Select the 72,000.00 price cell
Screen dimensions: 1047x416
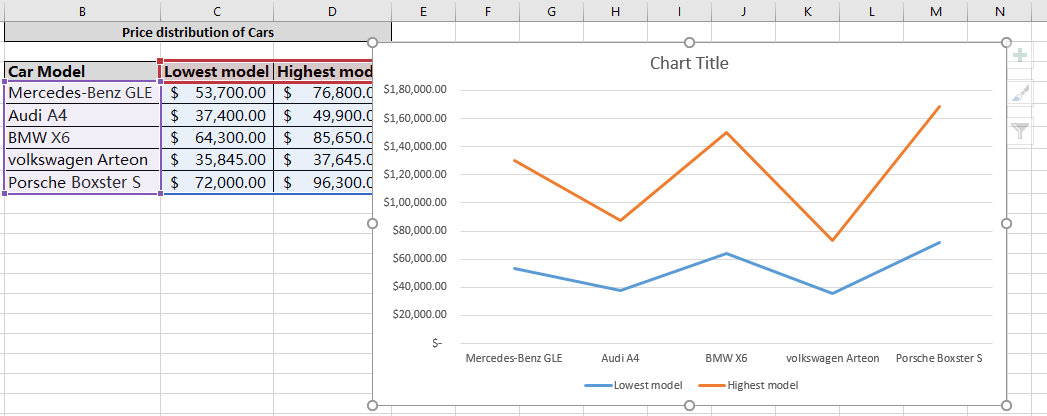(x=217, y=182)
